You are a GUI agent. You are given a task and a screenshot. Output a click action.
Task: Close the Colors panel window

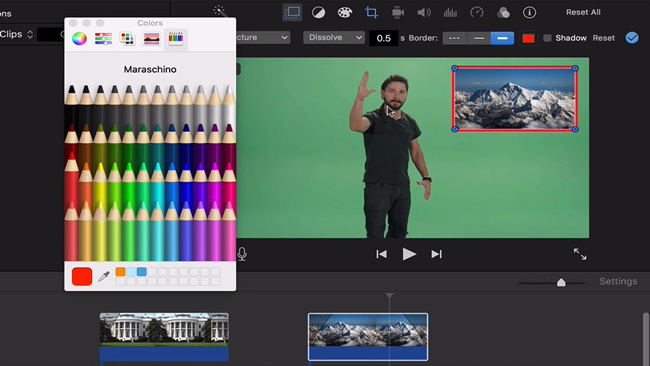(73, 23)
